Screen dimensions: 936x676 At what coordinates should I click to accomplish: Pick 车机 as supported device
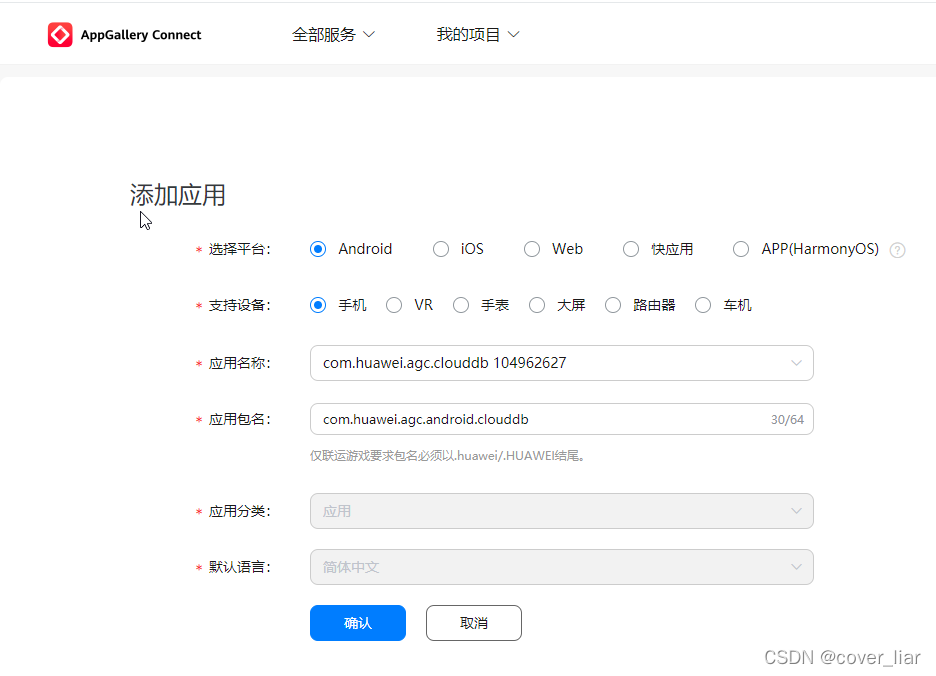(x=703, y=305)
